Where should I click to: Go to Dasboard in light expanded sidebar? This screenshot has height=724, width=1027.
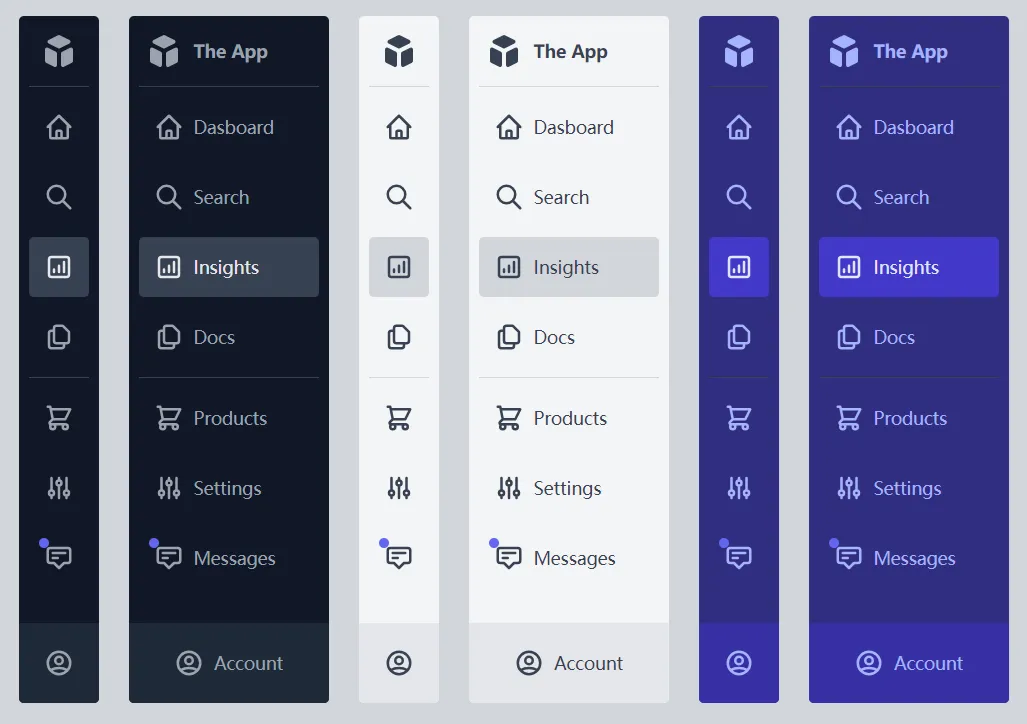[569, 127]
